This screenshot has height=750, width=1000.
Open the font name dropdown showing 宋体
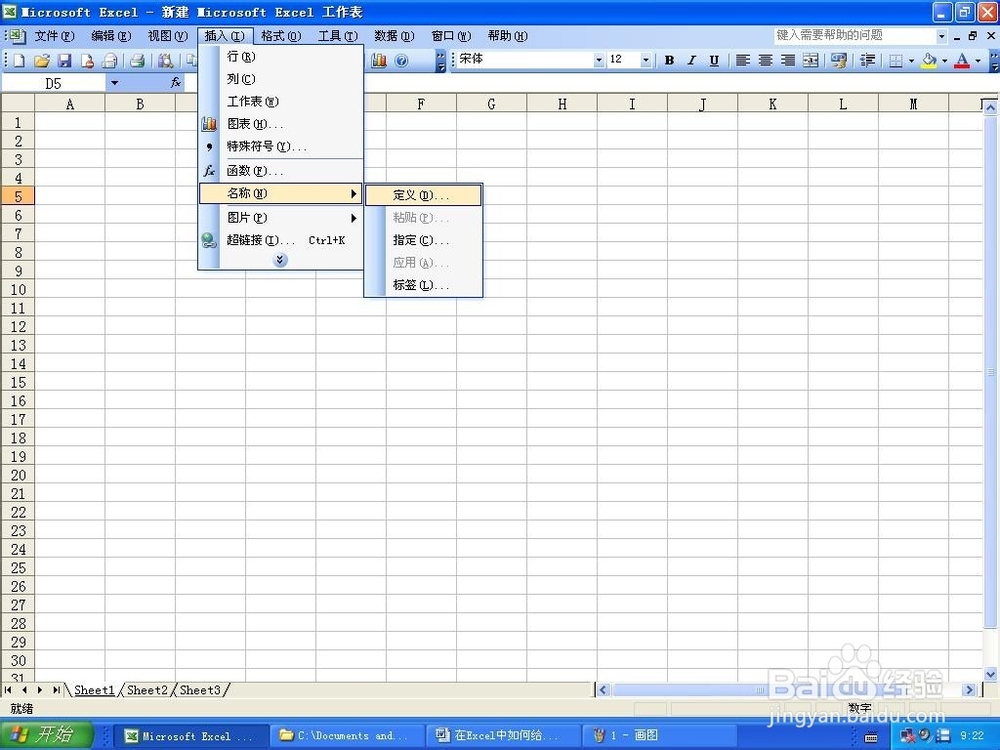598,60
